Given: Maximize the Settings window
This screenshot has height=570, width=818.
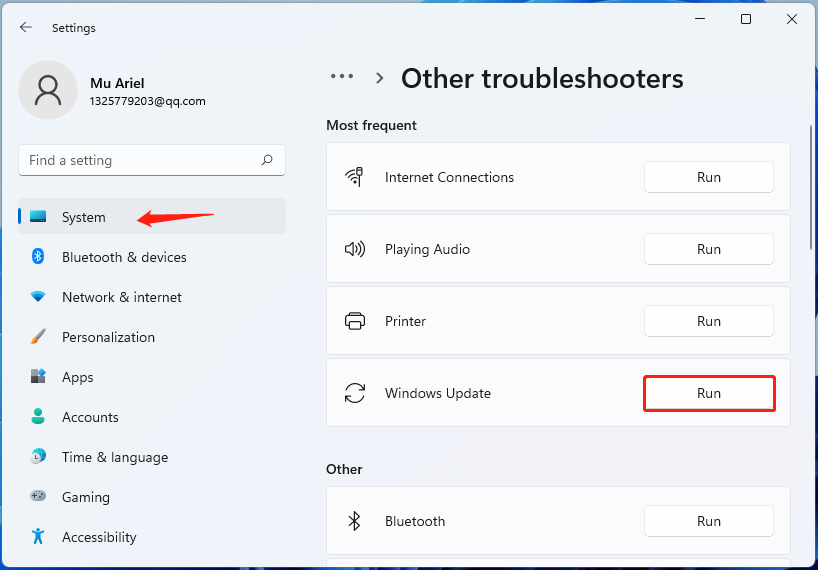Looking at the screenshot, I should click(x=746, y=19).
